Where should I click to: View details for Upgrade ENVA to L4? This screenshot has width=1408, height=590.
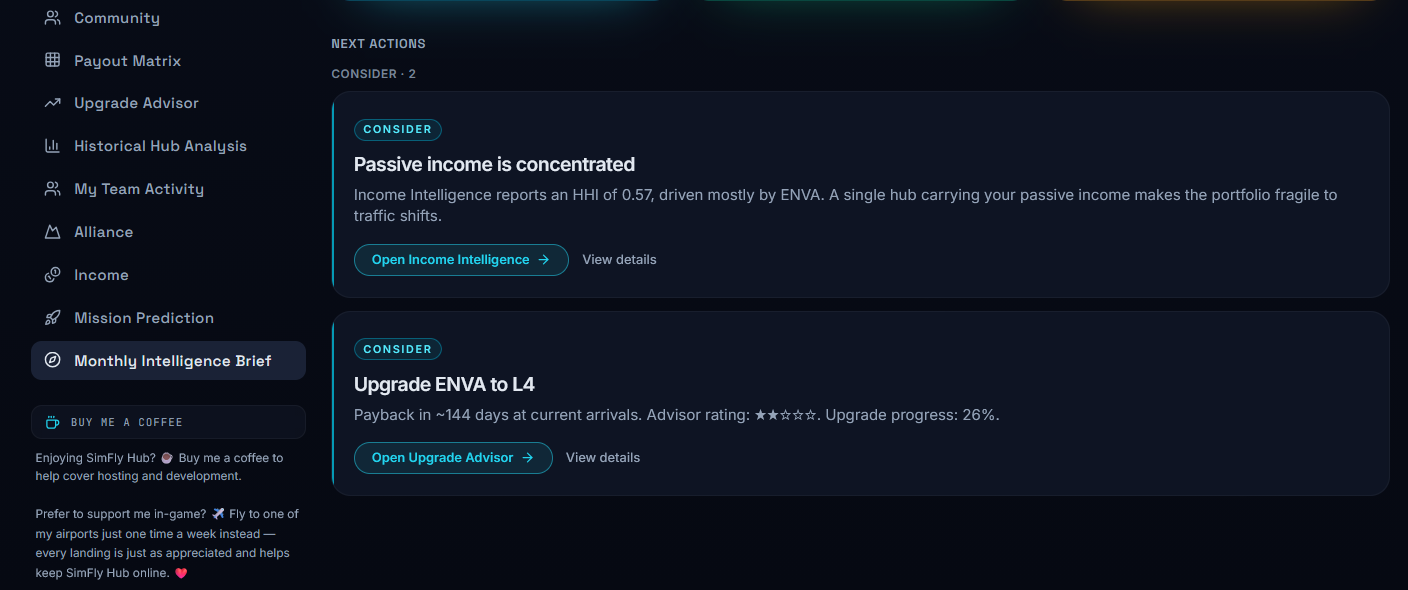603,458
